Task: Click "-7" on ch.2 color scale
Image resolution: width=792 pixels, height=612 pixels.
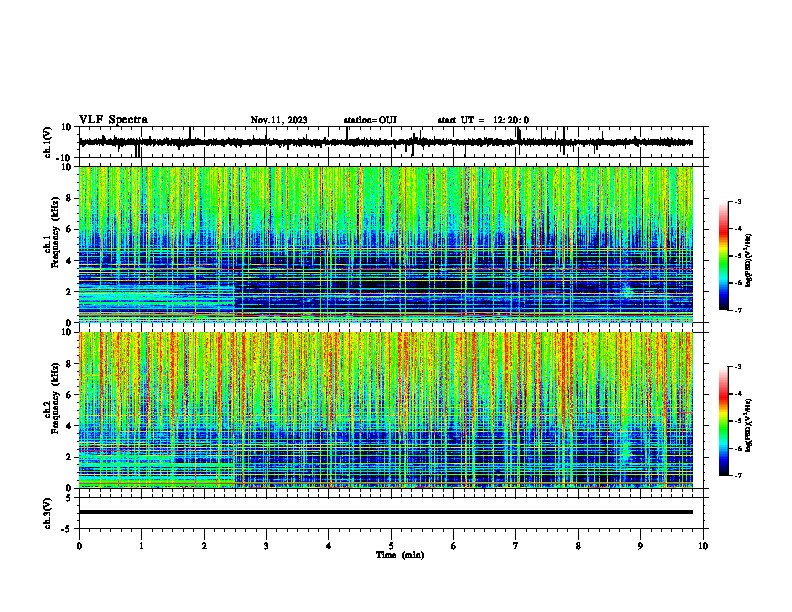Action: point(737,475)
